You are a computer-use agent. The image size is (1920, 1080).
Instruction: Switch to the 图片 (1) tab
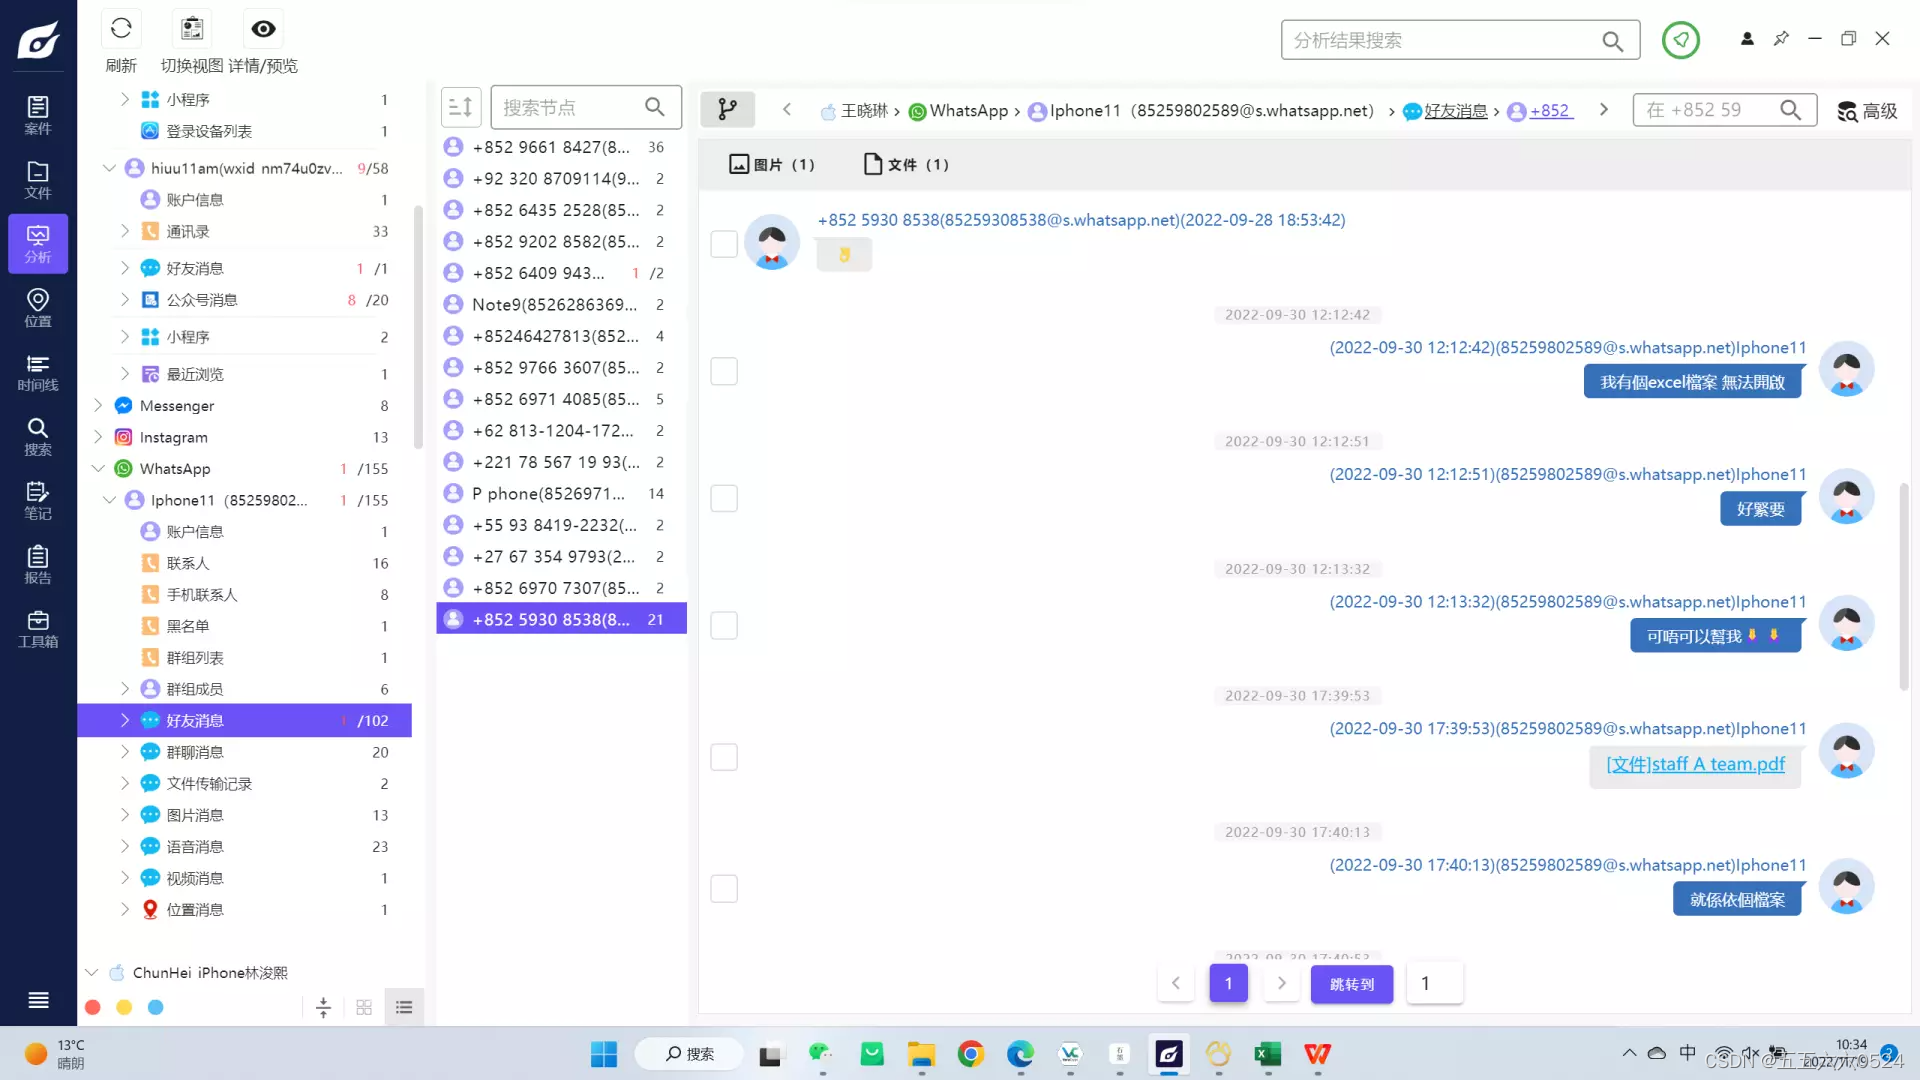click(772, 164)
